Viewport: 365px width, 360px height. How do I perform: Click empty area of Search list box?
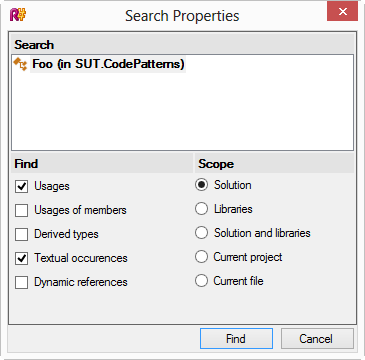pos(182,112)
